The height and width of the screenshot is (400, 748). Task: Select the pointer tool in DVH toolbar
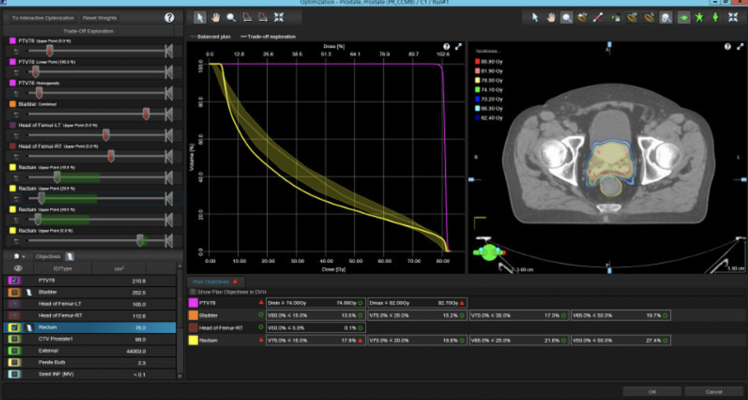(x=199, y=18)
